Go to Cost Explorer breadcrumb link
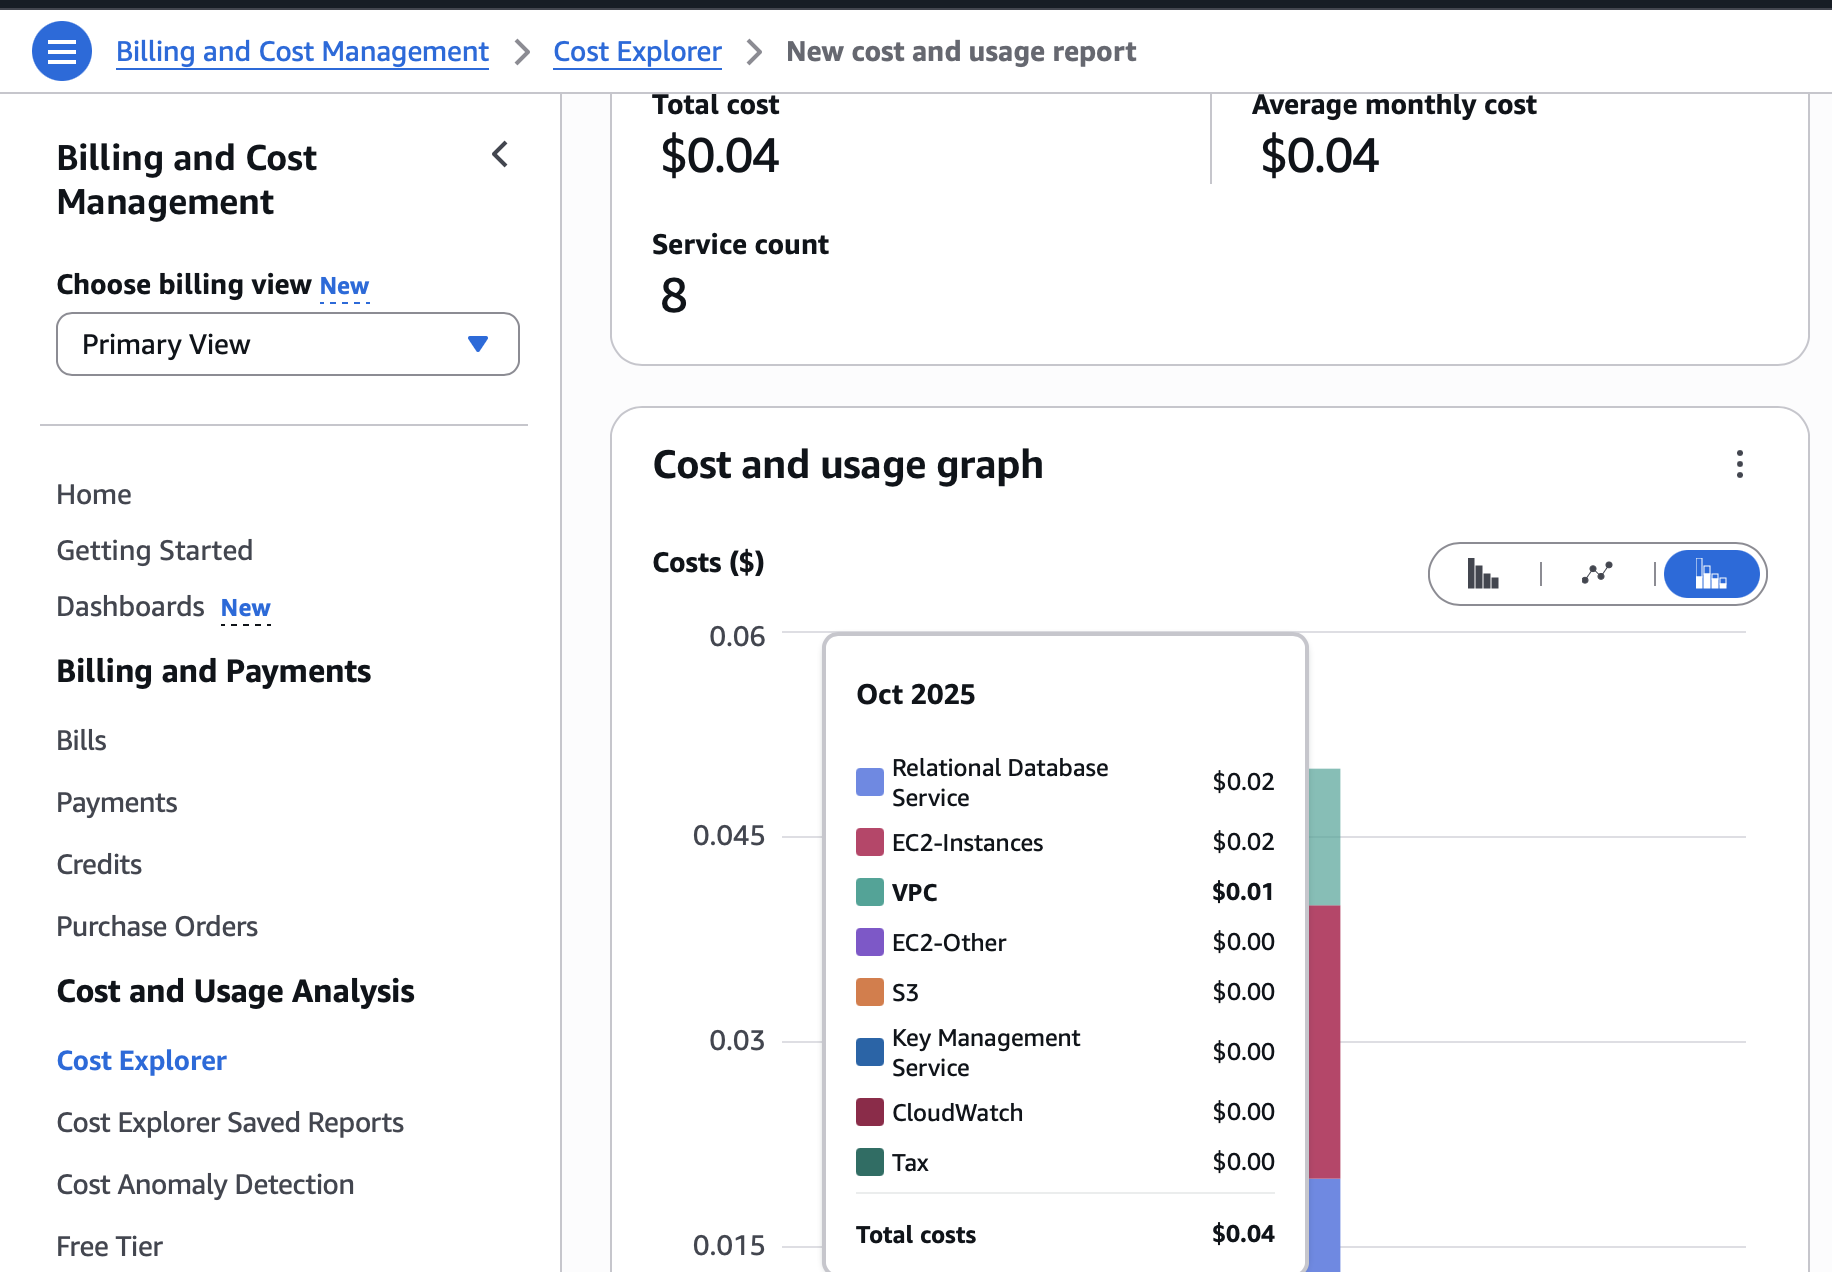 coord(637,51)
